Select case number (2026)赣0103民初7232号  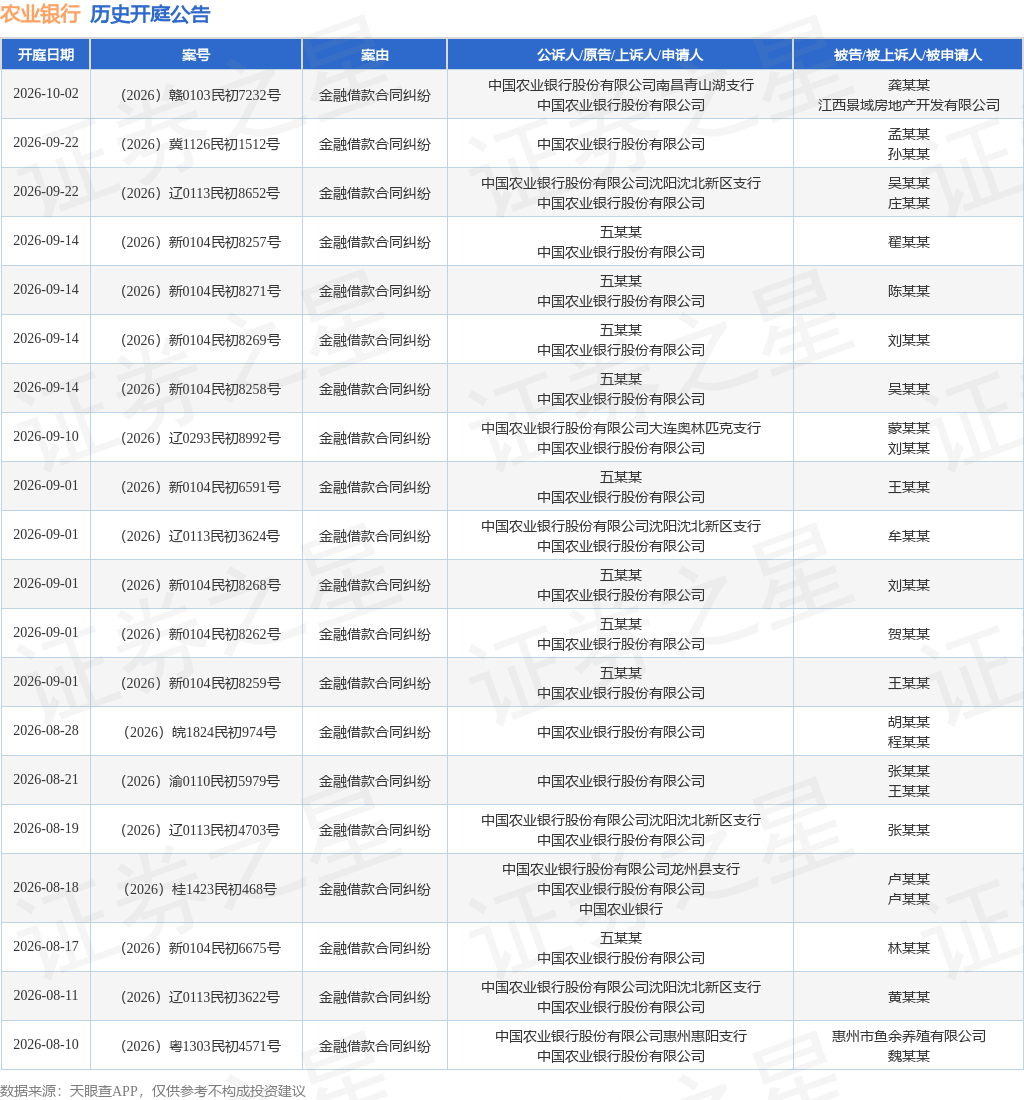click(x=200, y=95)
